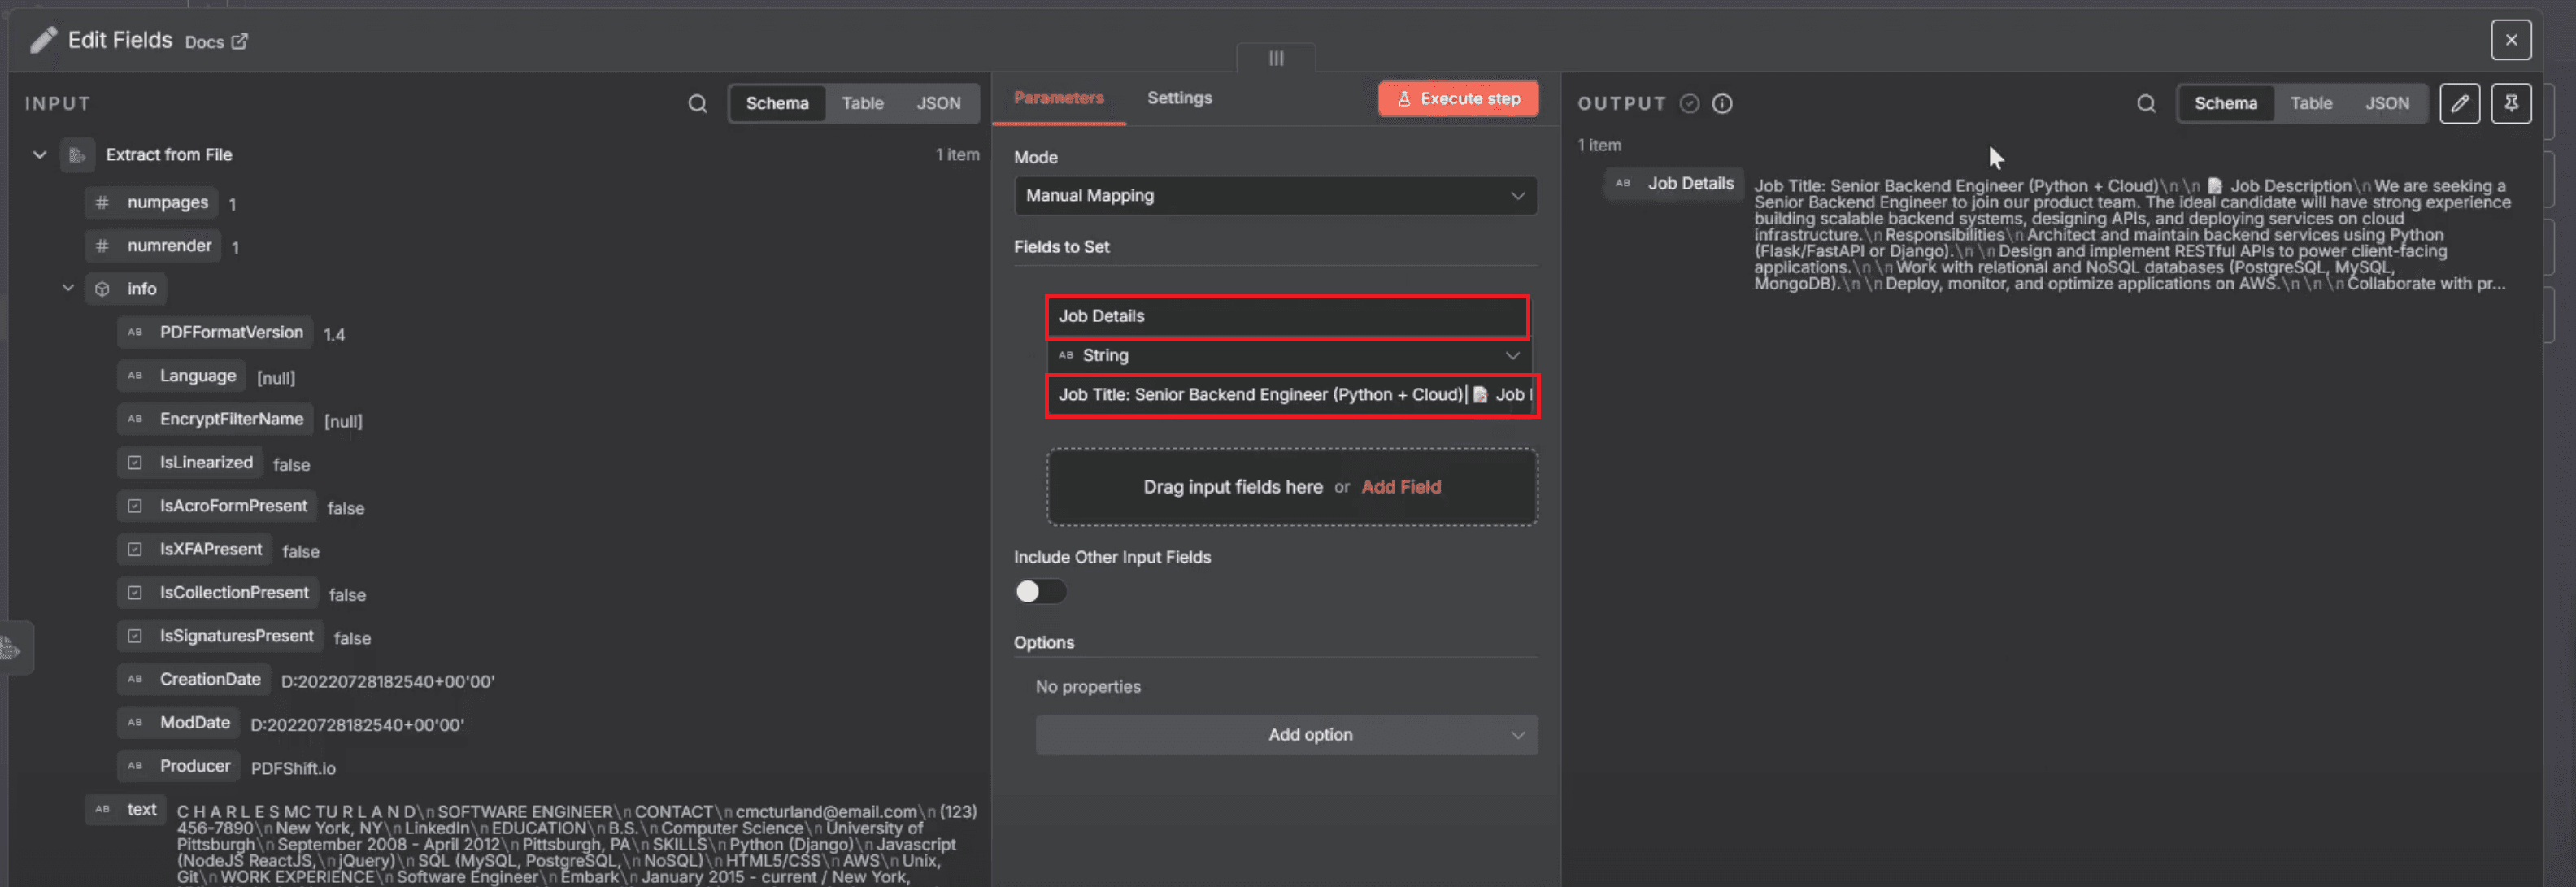Switch INPUT view to Schema

point(777,103)
